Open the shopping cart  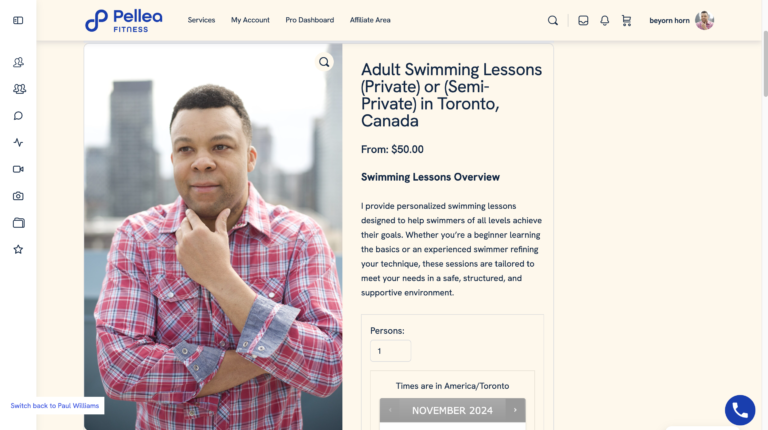pos(626,21)
